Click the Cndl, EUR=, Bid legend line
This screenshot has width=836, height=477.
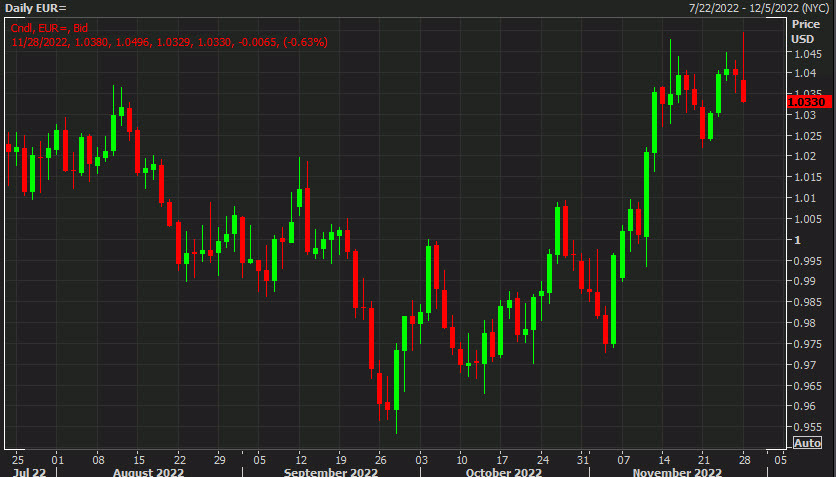pos(49,28)
